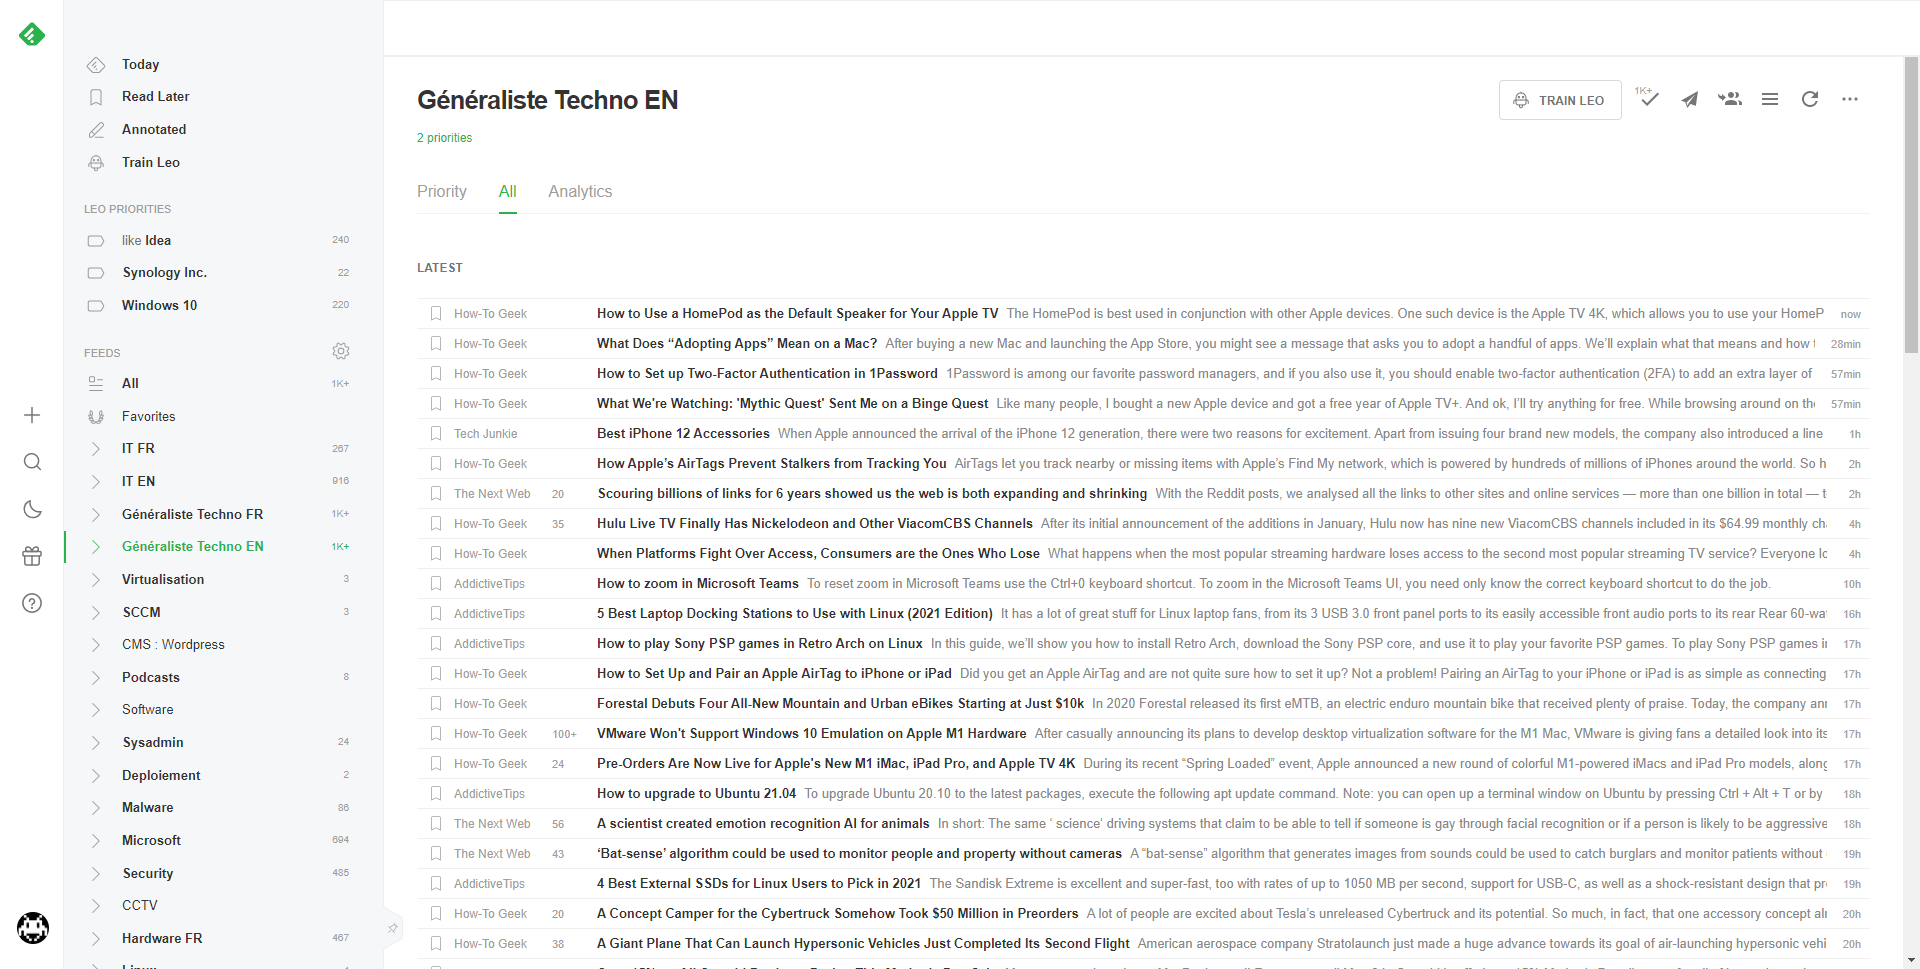Screen dimensions: 1920x969
Task: Save VMware Won't Support Windows 10 article
Action: pyautogui.click(x=436, y=733)
